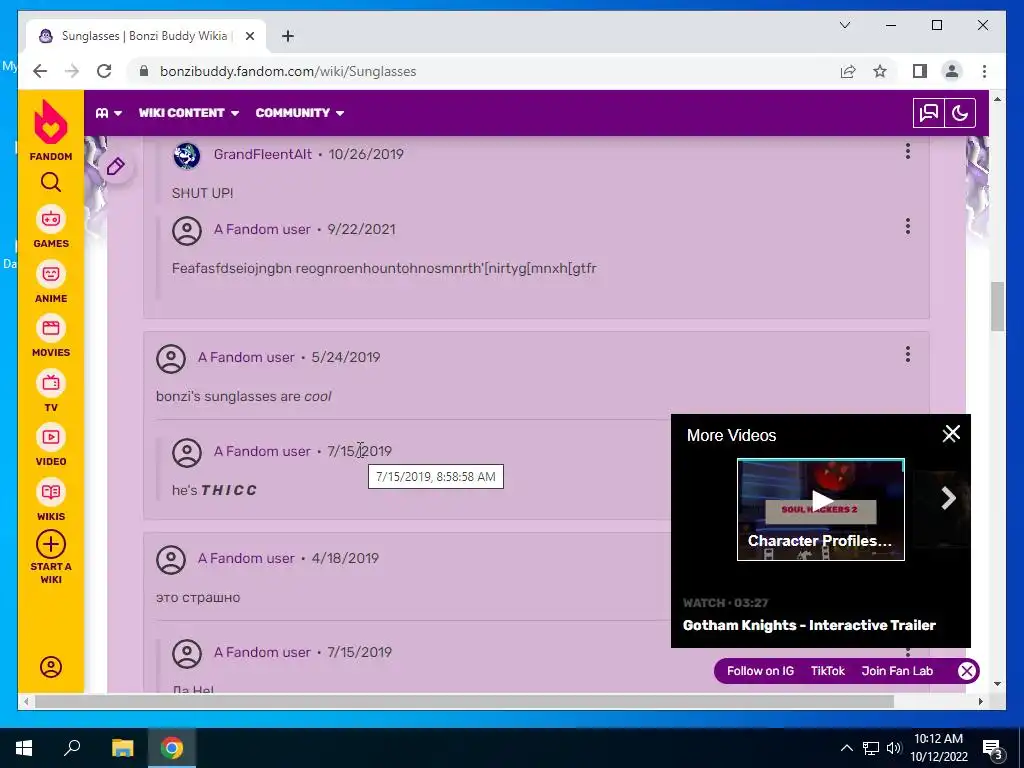The width and height of the screenshot is (1024, 768).
Task: Open options menu for 9/22/2021 comment
Action: (x=908, y=227)
